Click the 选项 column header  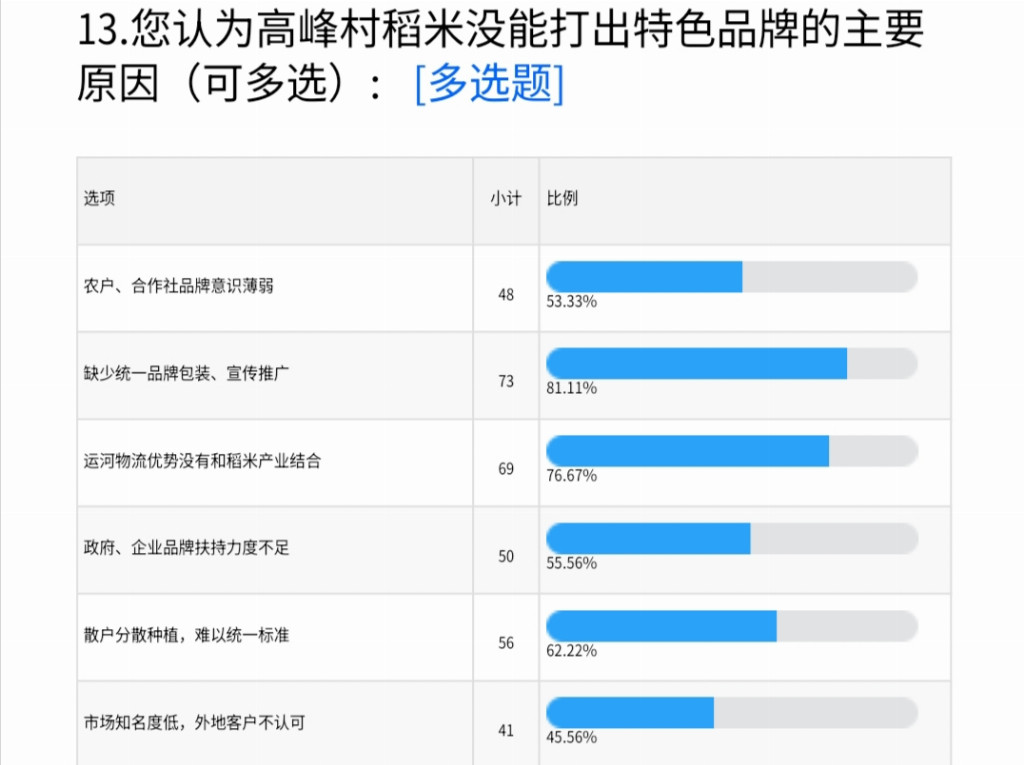99,198
